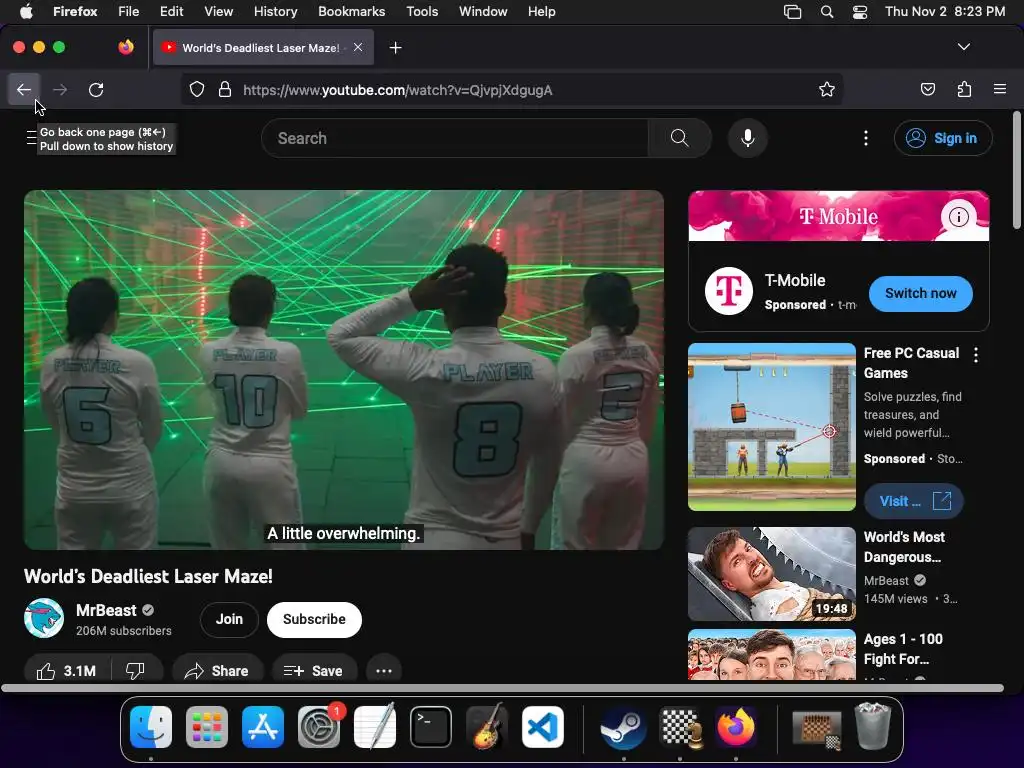Dislike the video with thumbs down
The height and width of the screenshot is (768, 1024).
136,671
